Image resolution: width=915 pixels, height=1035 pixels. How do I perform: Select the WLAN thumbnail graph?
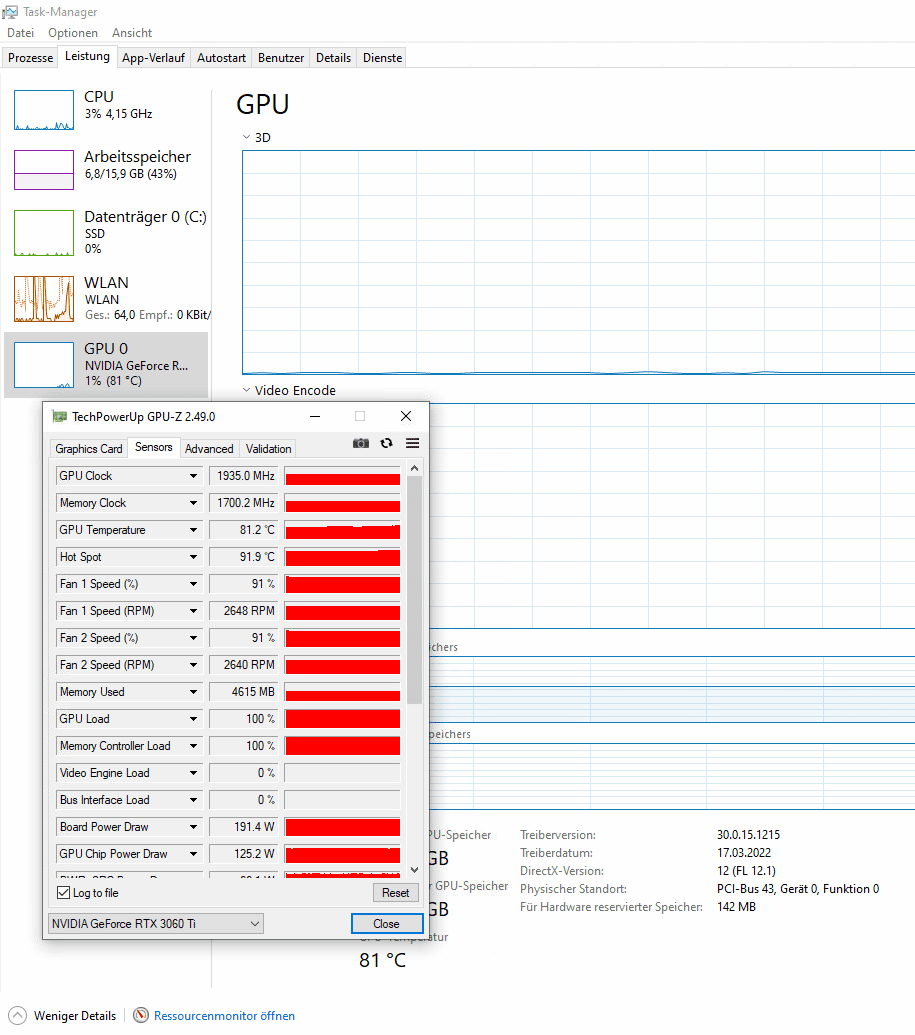click(44, 299)
